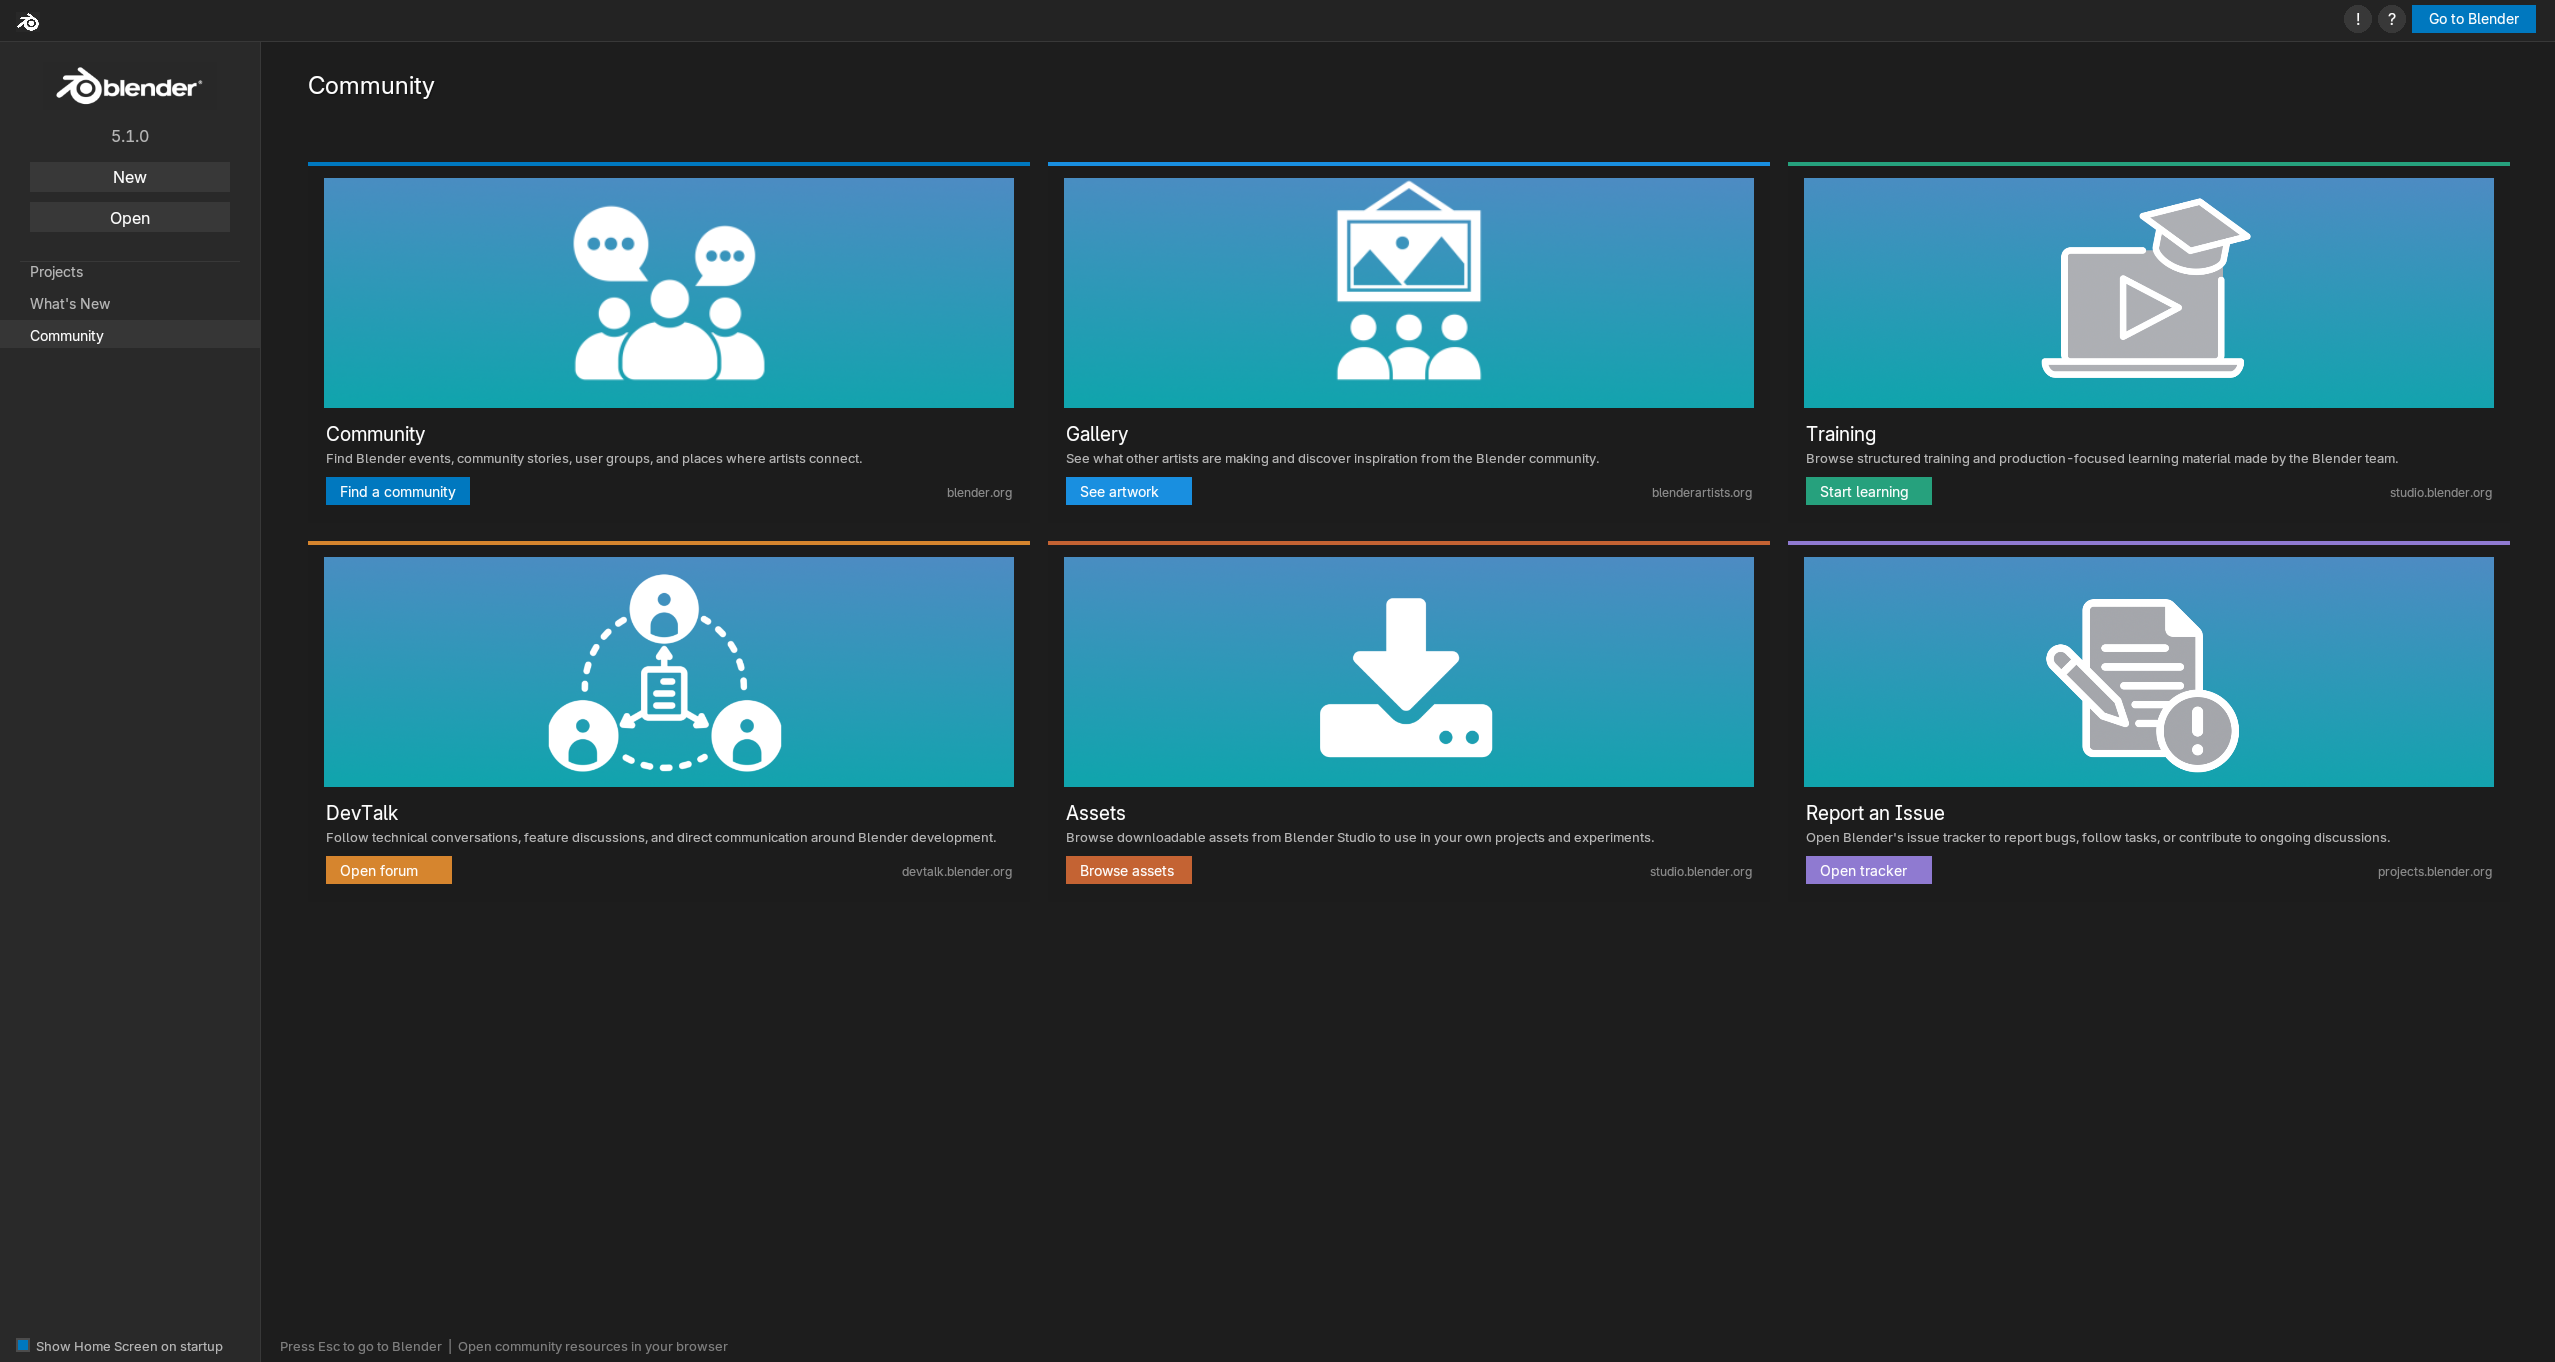This screenshot has width=2555, height=1362.
Task: Open the What's New section
Action: click(x=70, y=303)
